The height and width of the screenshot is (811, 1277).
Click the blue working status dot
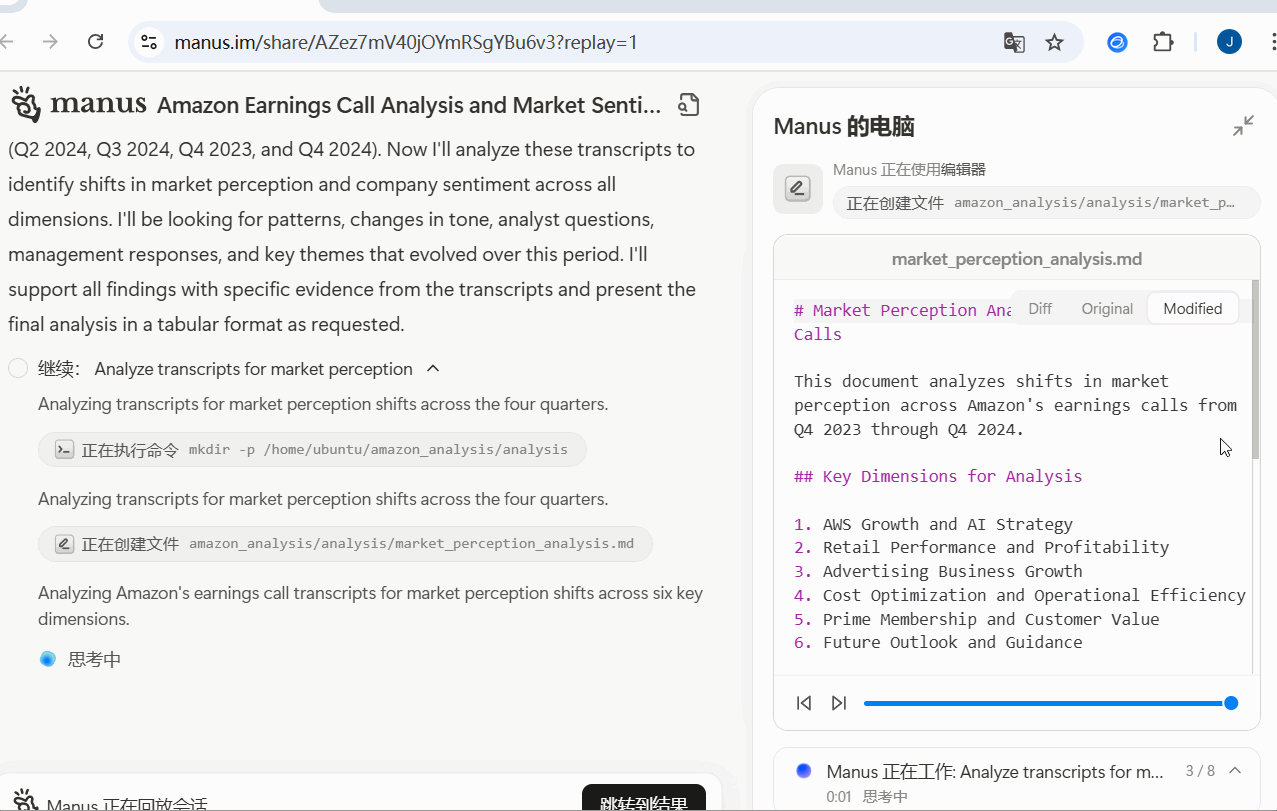click(803, 770)
